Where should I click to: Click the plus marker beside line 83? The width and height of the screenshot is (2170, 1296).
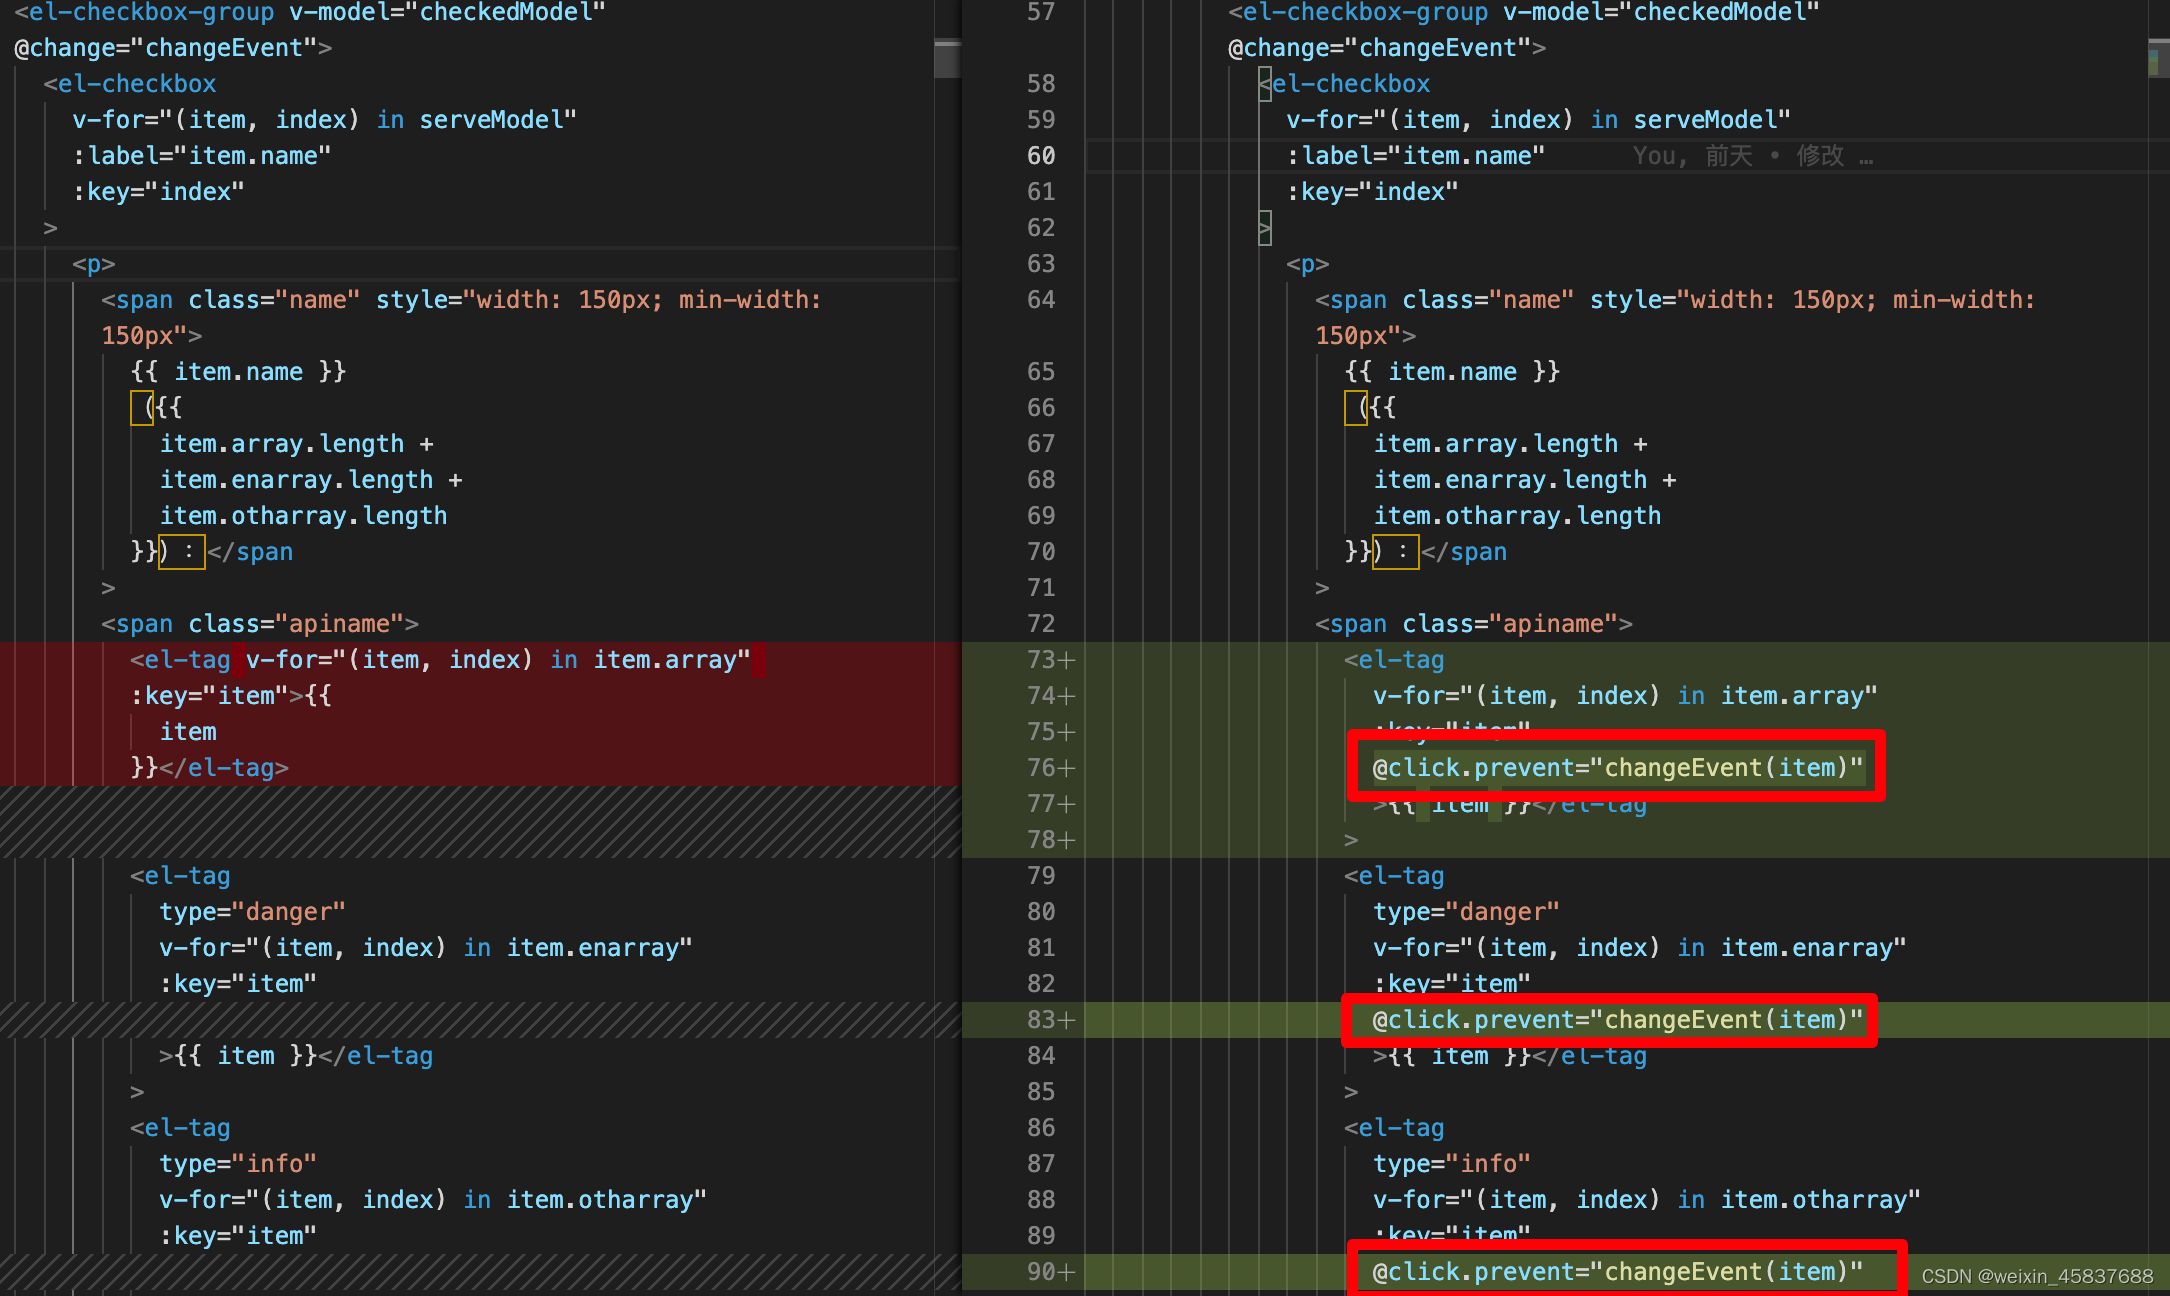pos(1067,1020)
